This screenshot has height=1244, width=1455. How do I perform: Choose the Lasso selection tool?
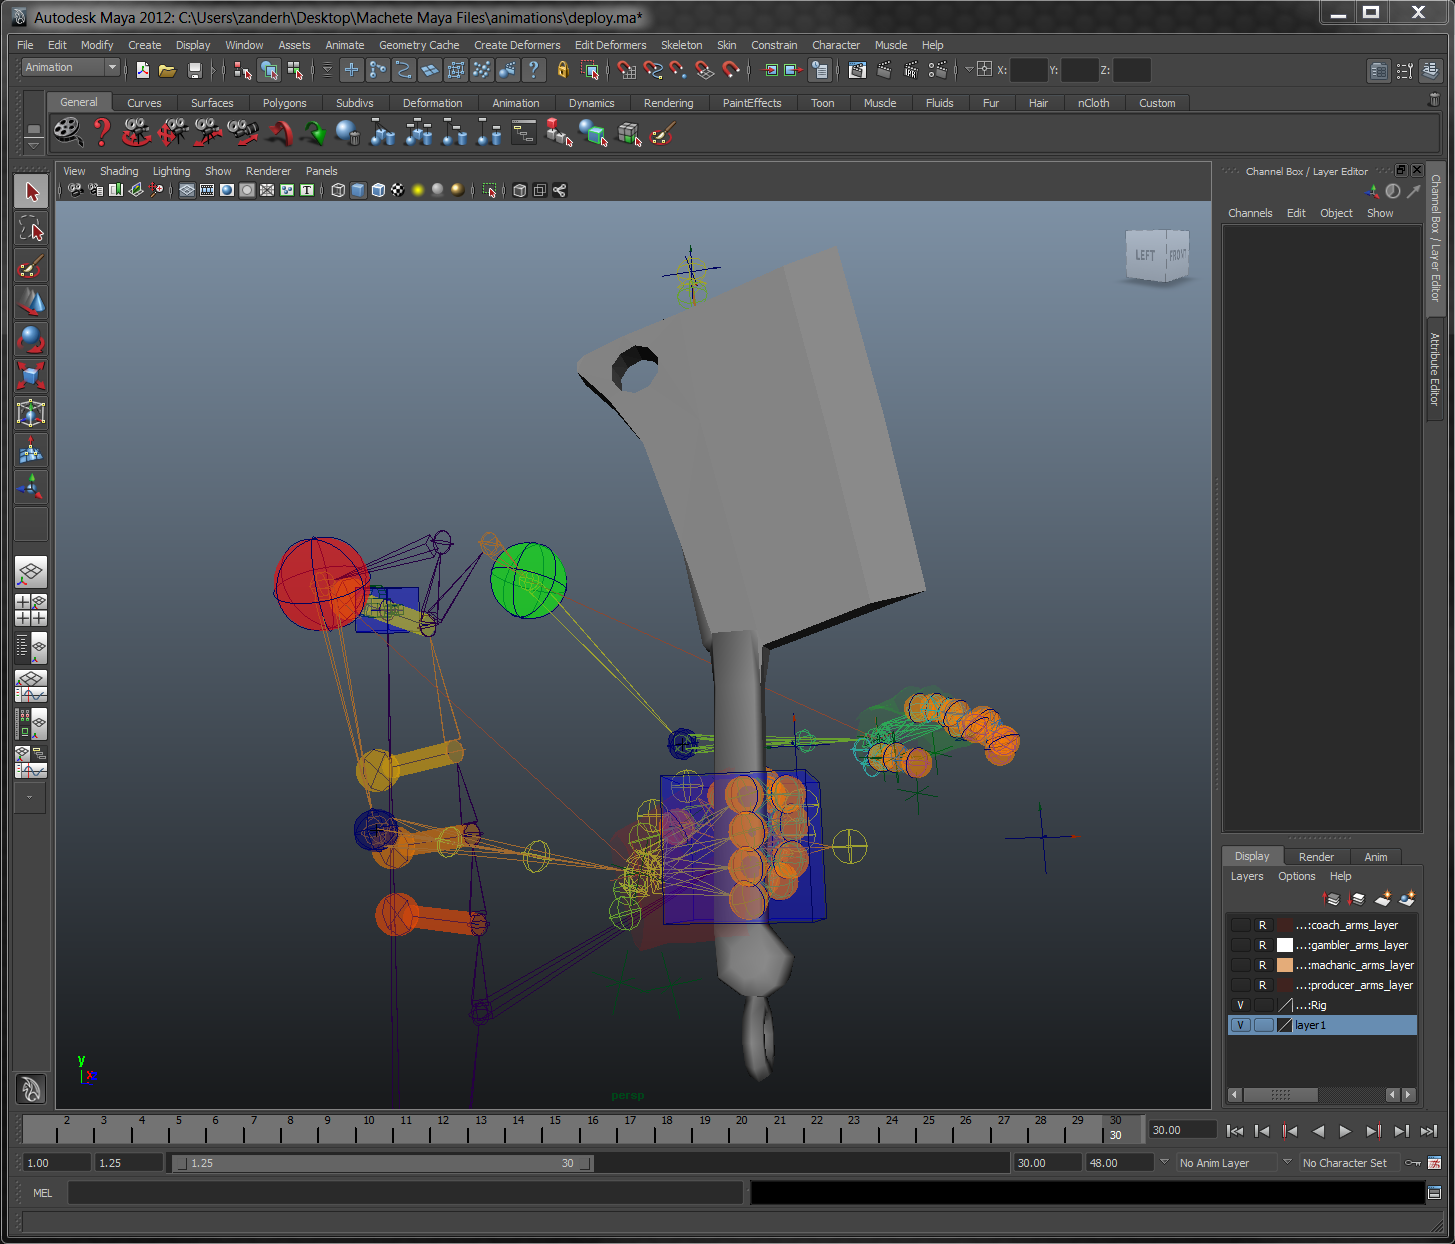click(x=31, y=229)
